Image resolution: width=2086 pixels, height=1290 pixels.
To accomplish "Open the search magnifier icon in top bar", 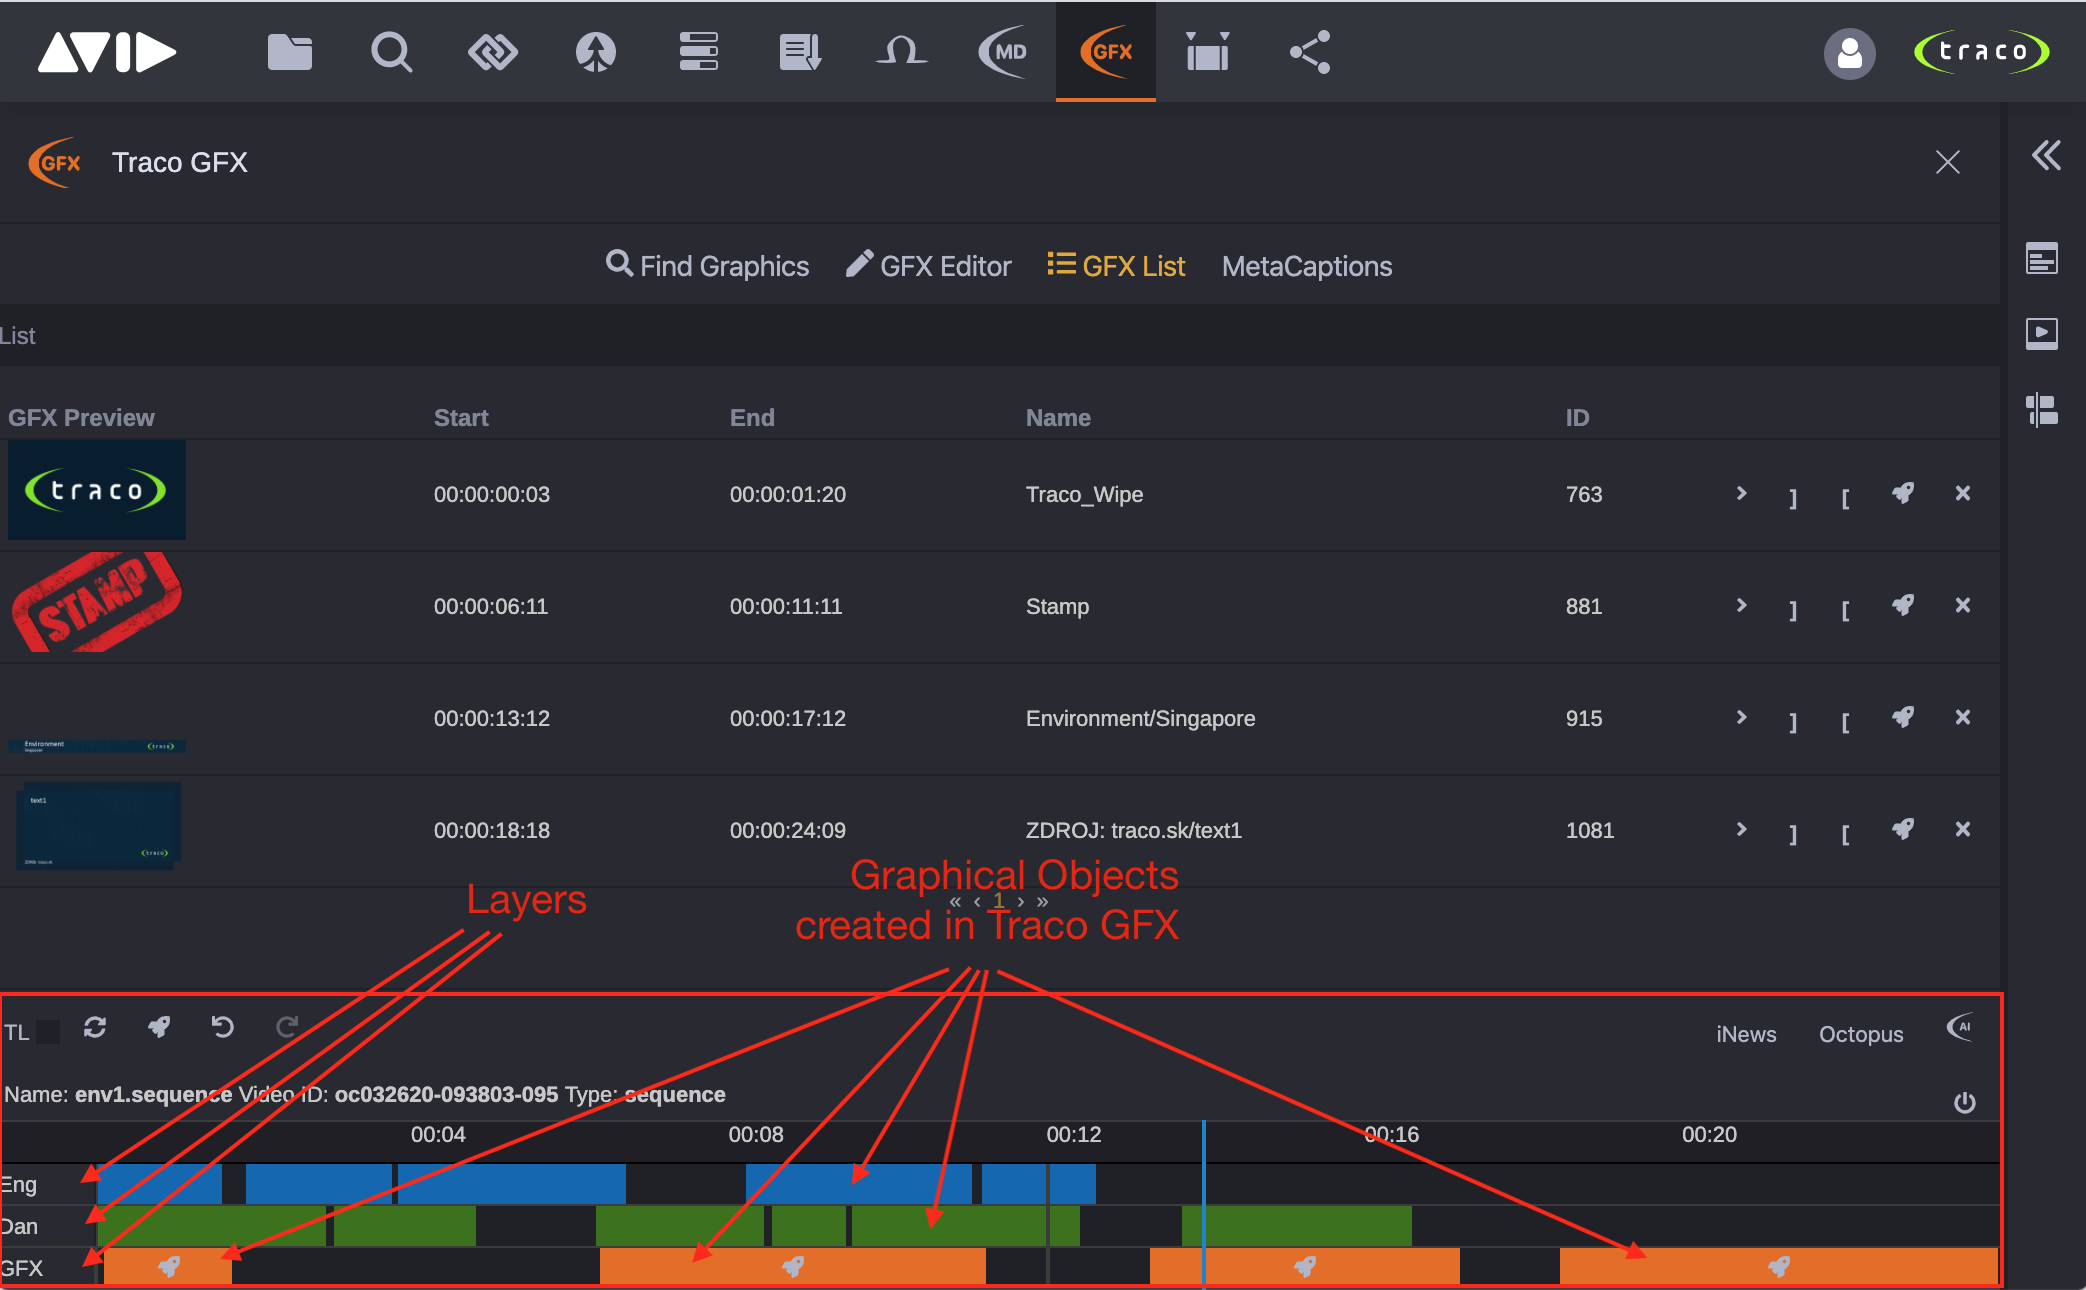I will click(x=391, y=52).
